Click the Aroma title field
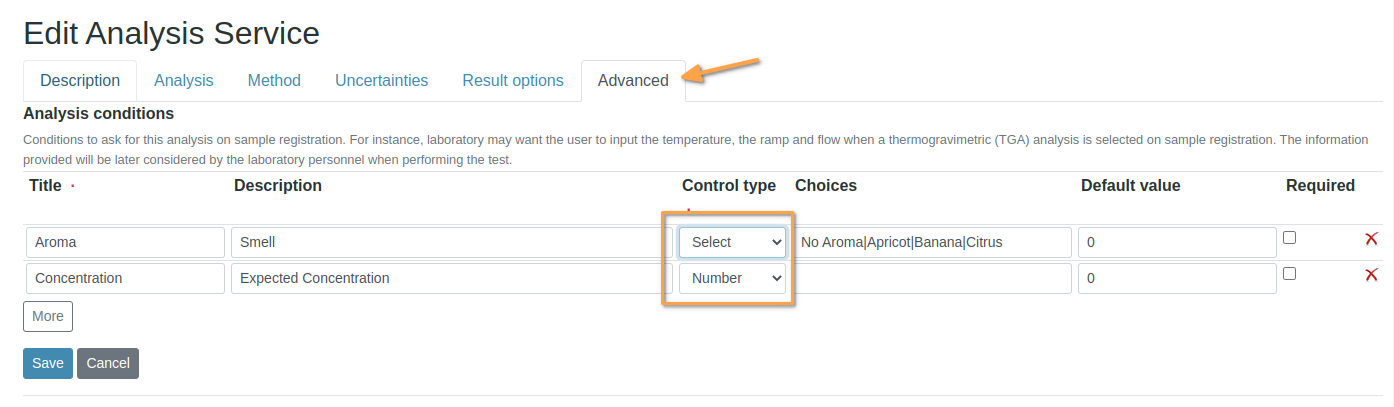 coord(125,242)
